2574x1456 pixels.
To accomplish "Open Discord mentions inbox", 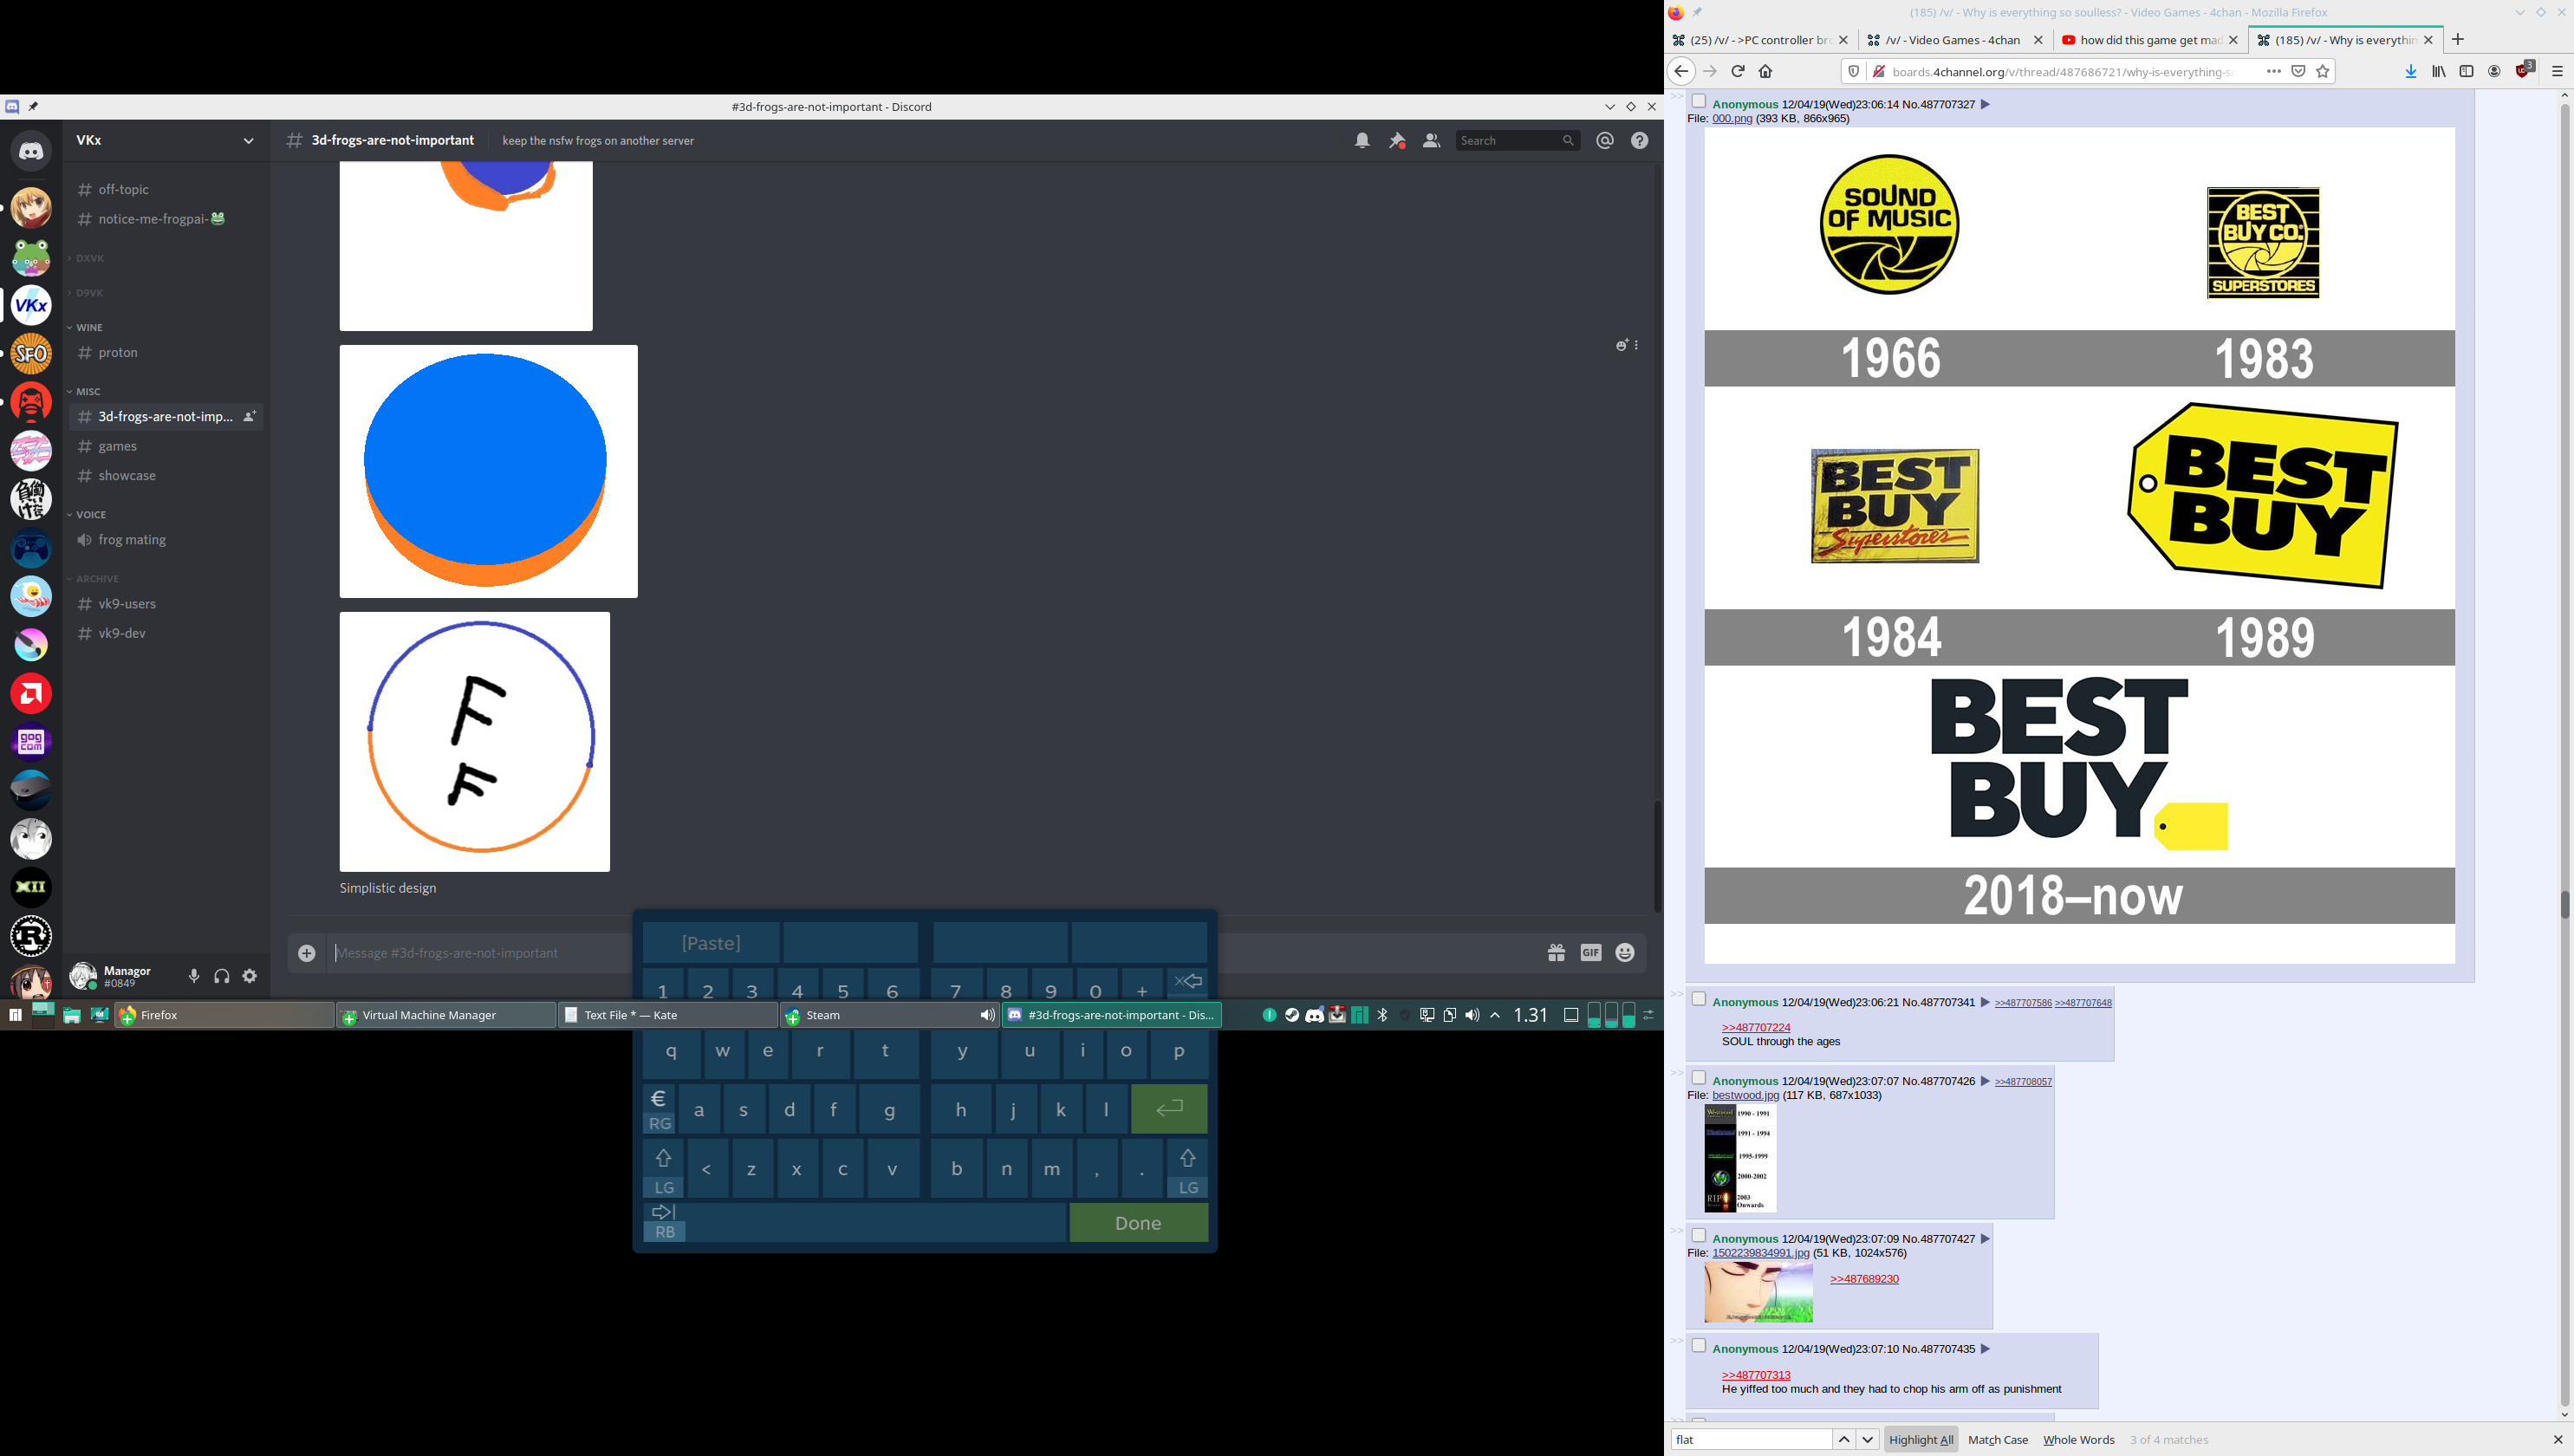I will 1605,141.
